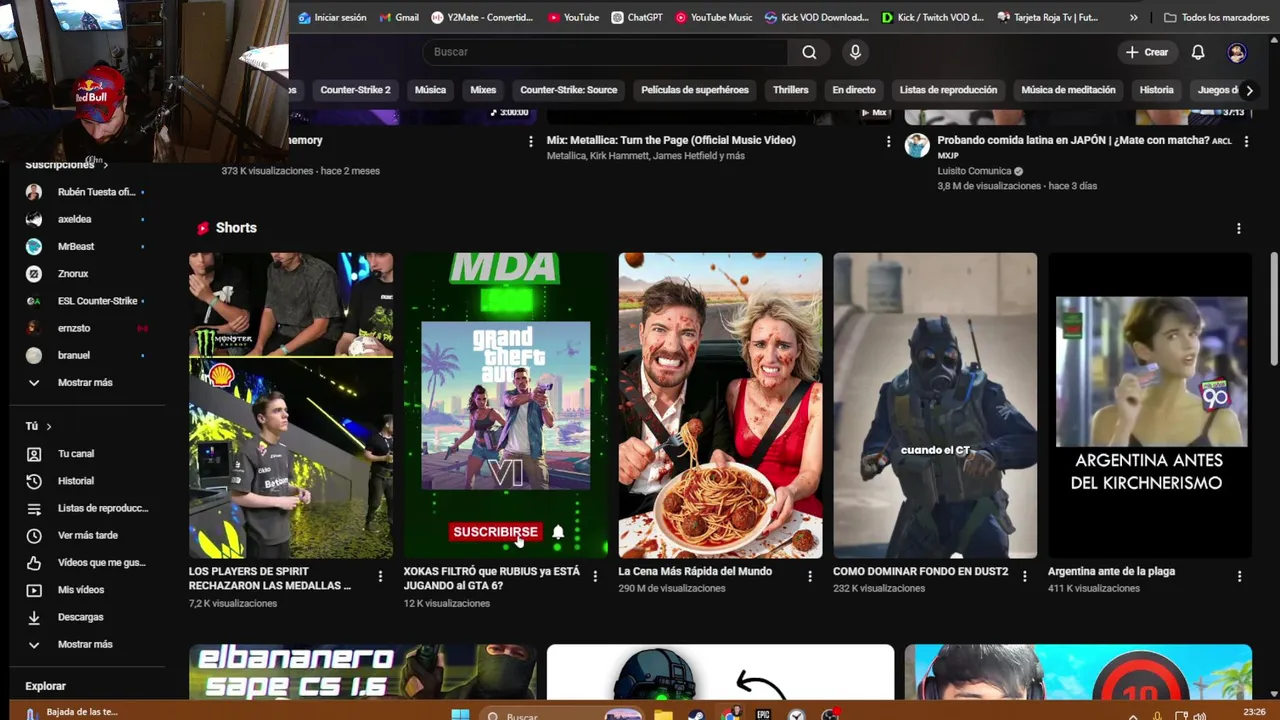This screenshot has height=720, width=1280.
Task: Open Epic Games taskbar icon
Action: click(x=763, y=714)
